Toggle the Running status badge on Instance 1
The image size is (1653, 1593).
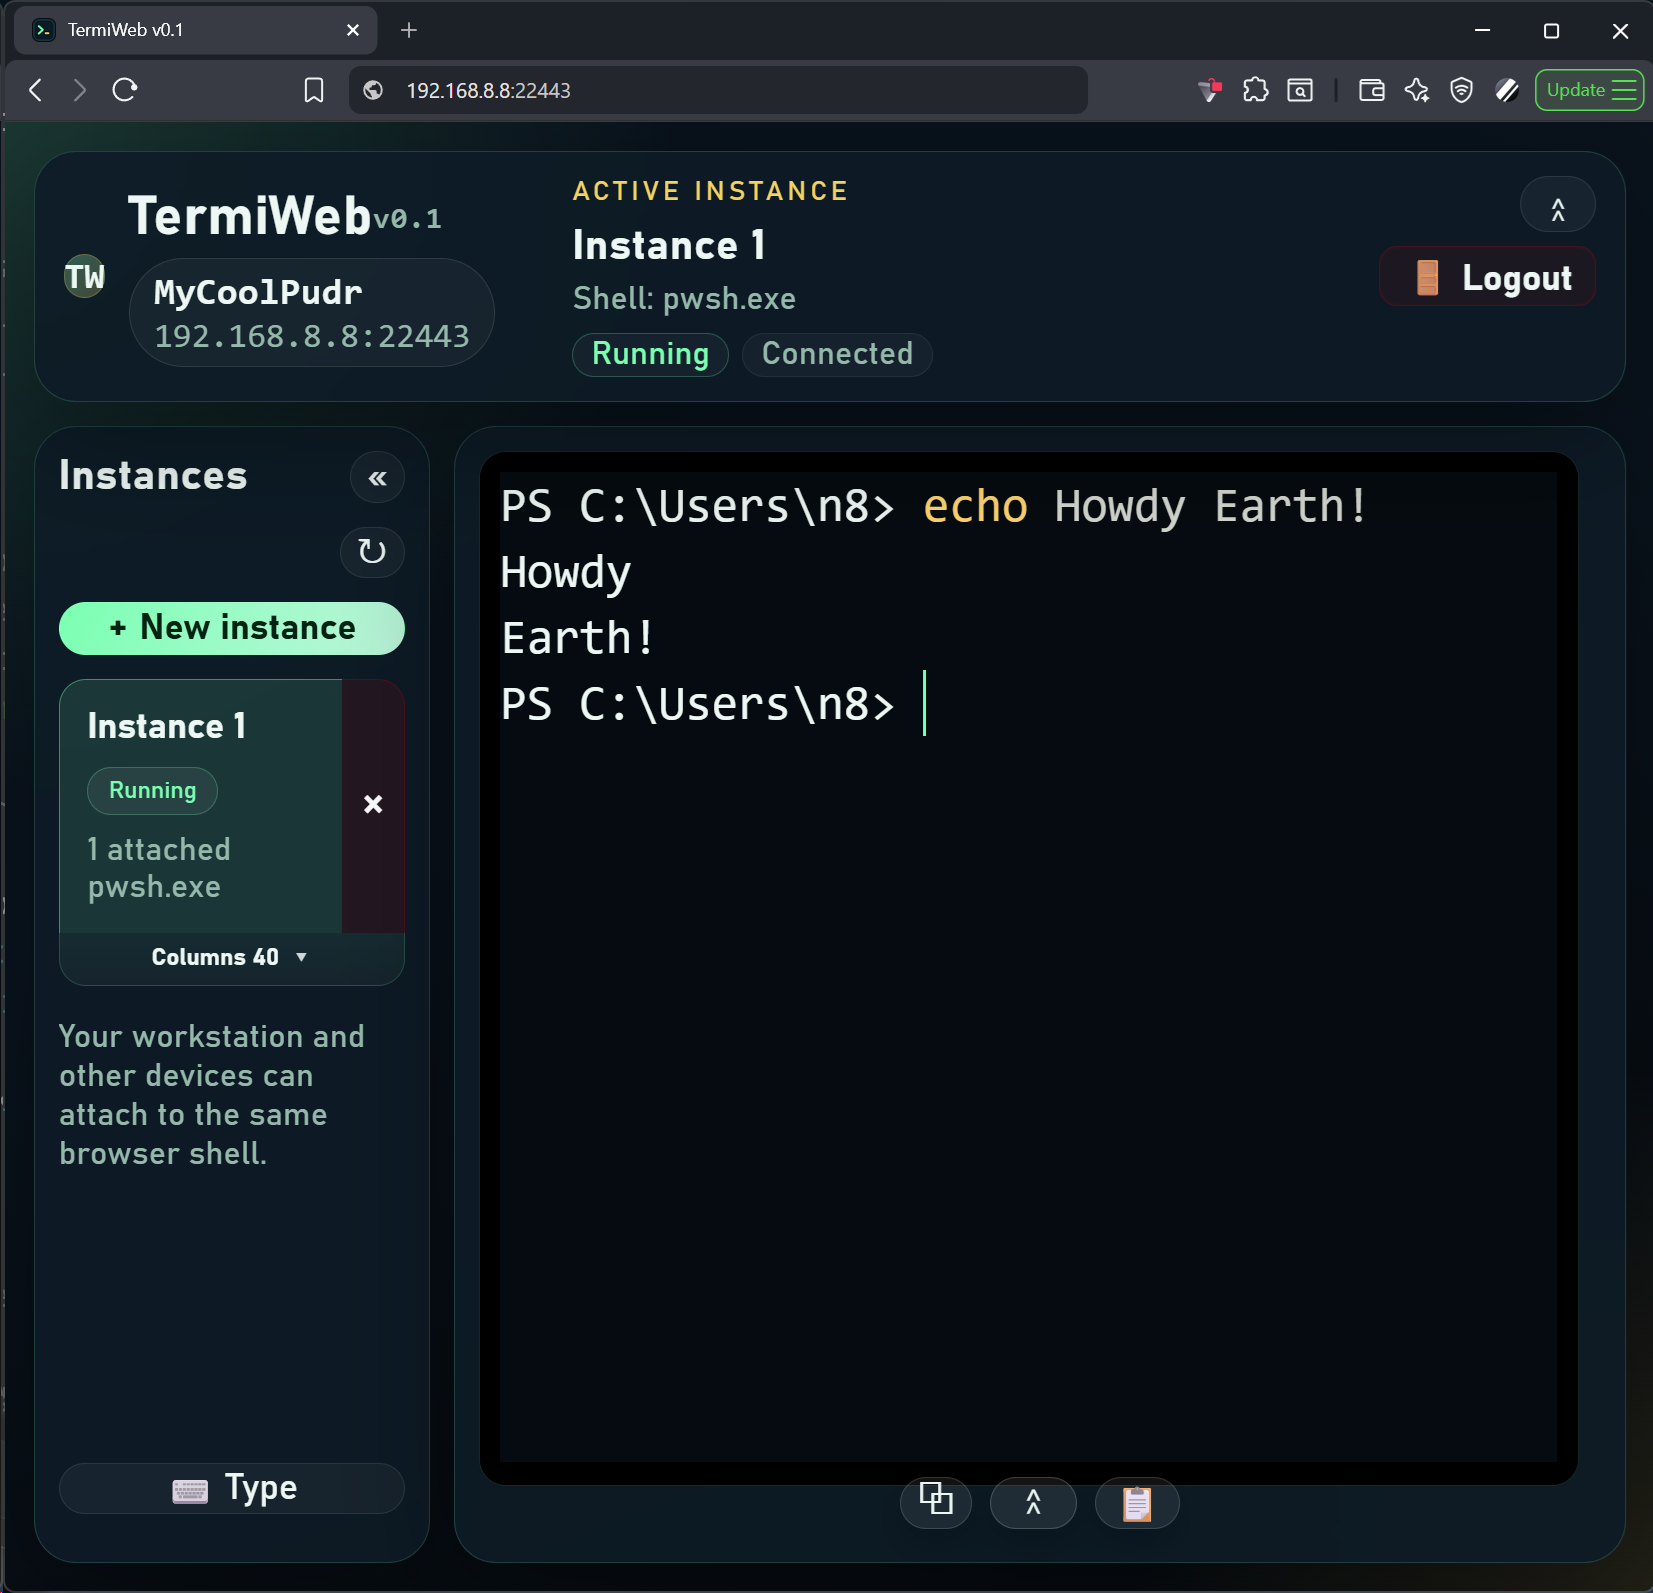click(x=152, y=790)
